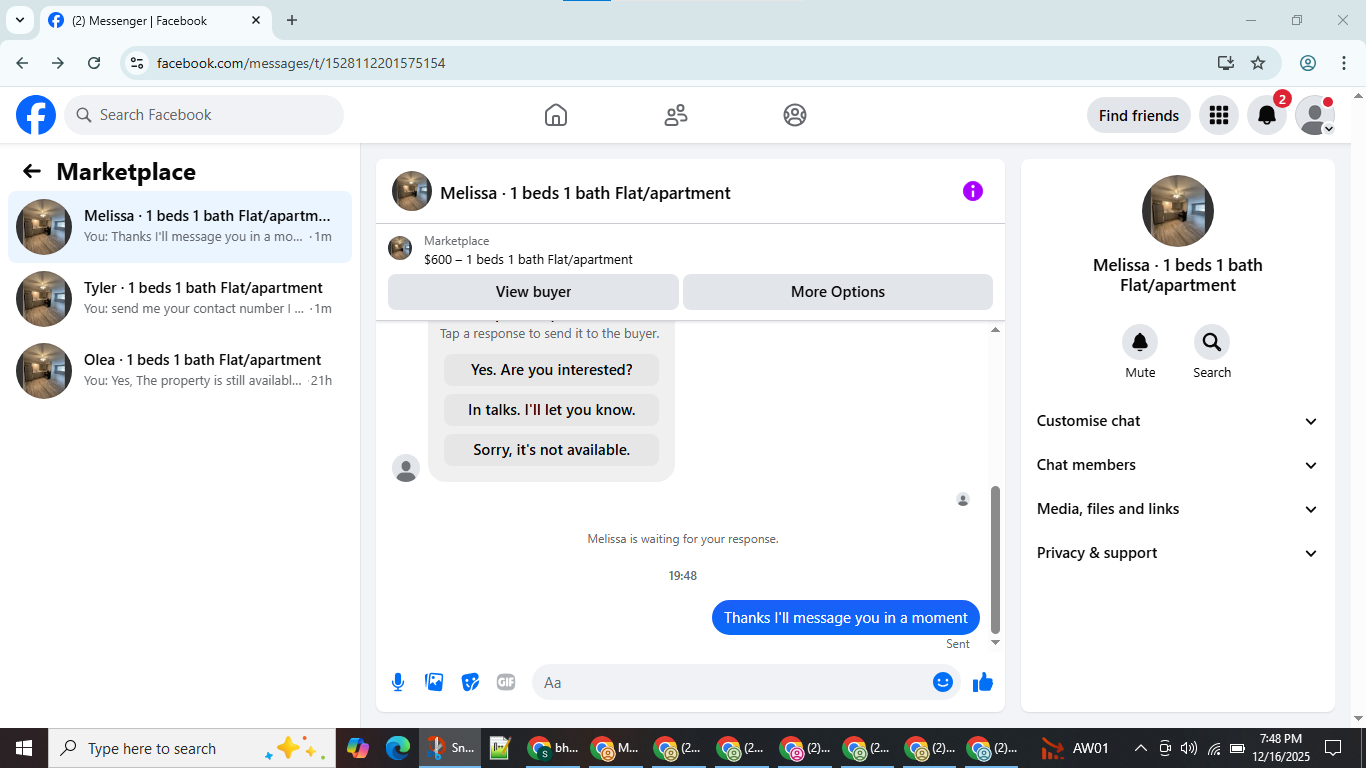Expand the Privacy & support section
This screenshot has width=1366, height=768.
[1178, 553]
